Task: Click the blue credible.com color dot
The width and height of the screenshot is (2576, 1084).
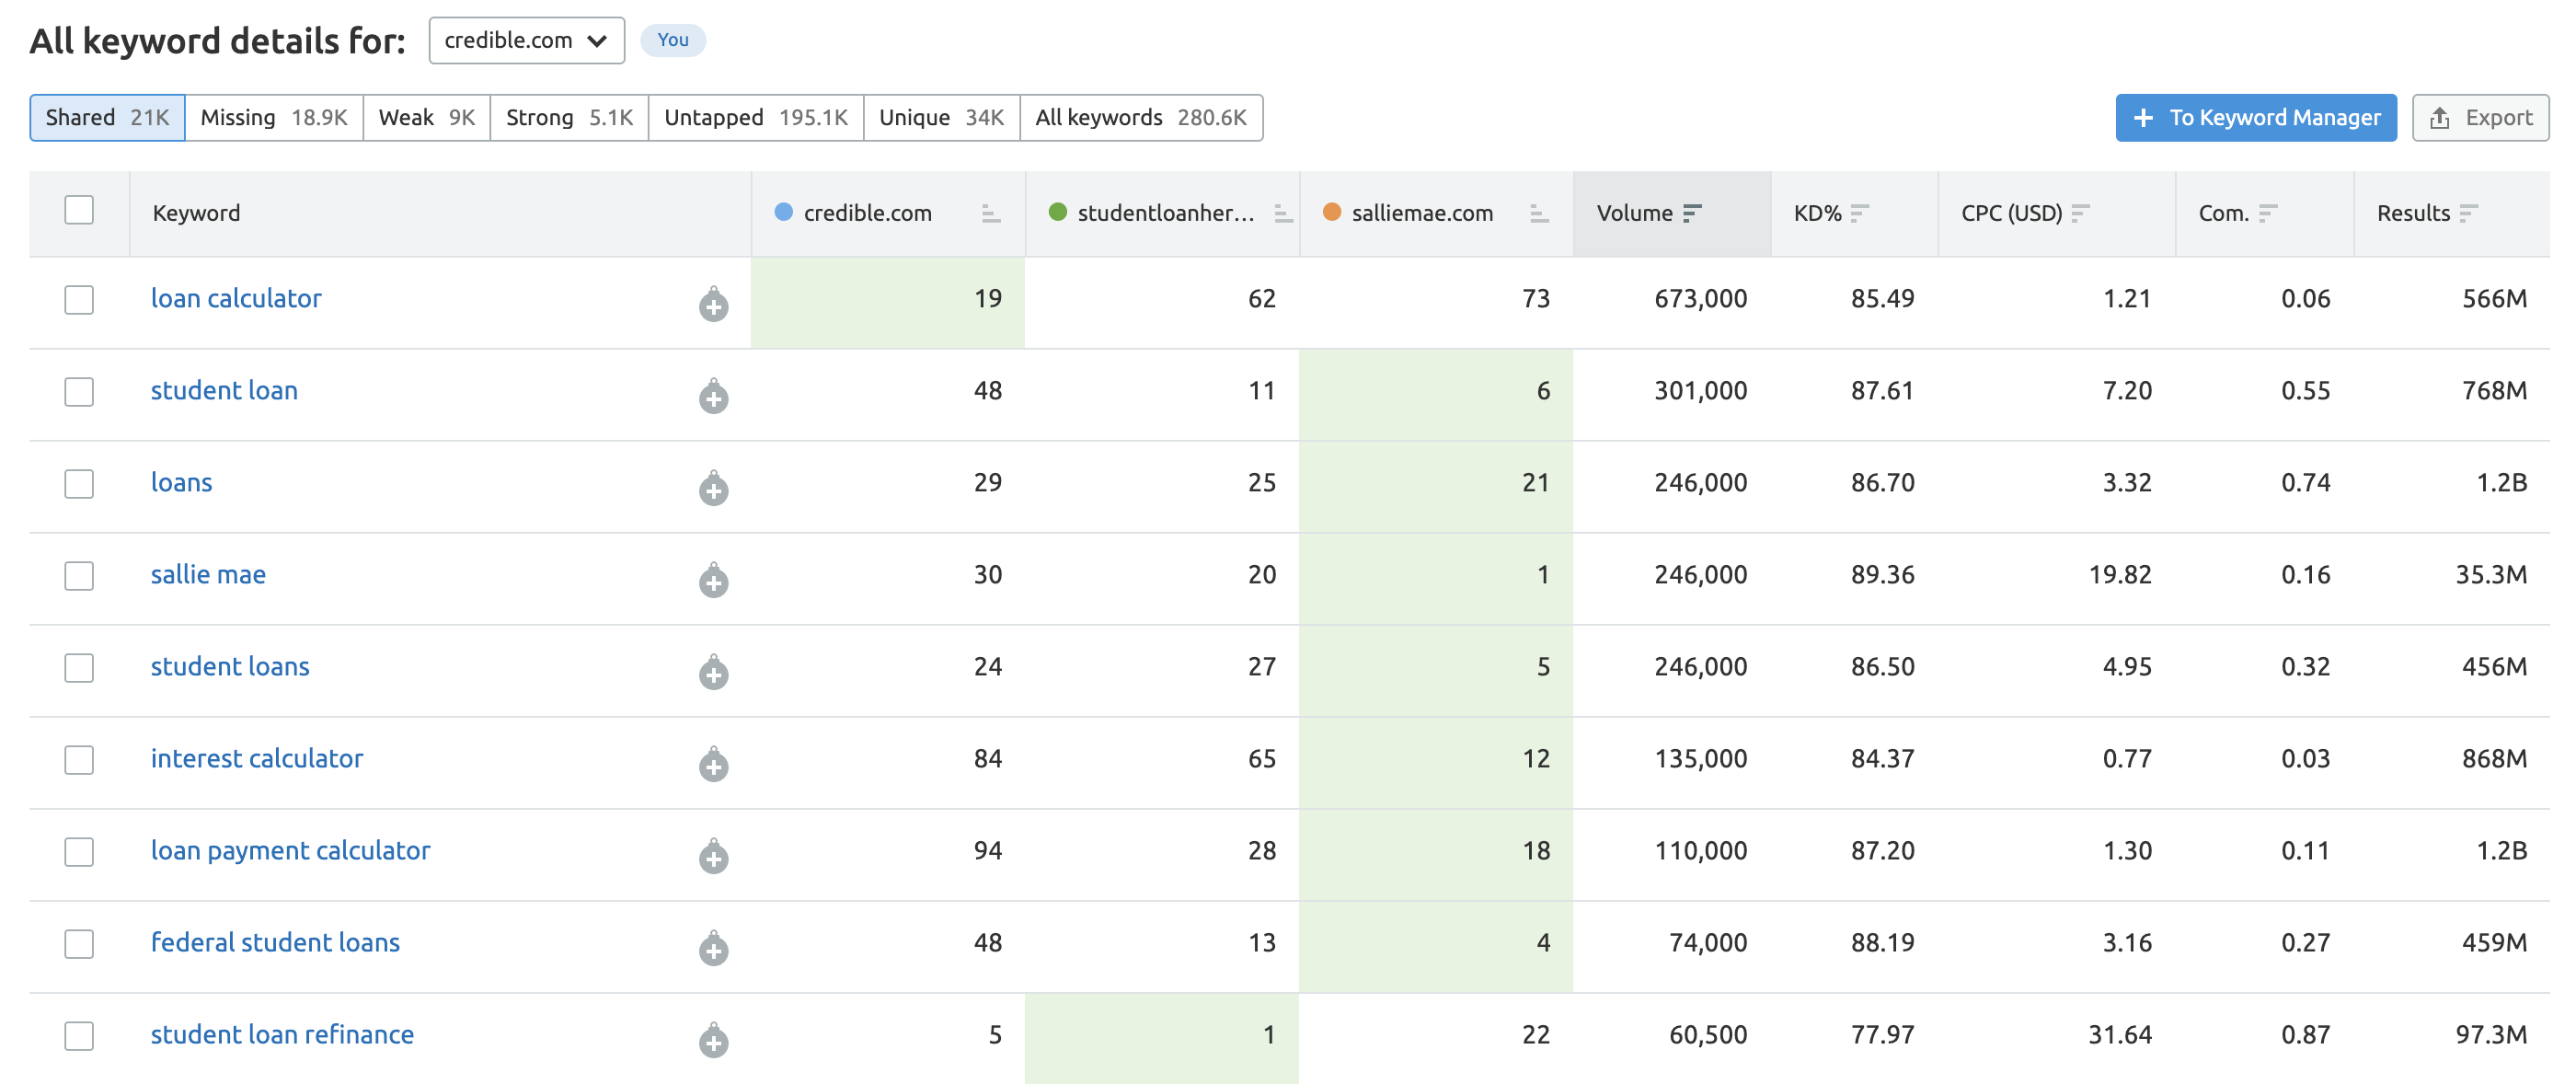Action: pyautogui.click(x=784, y=212)
